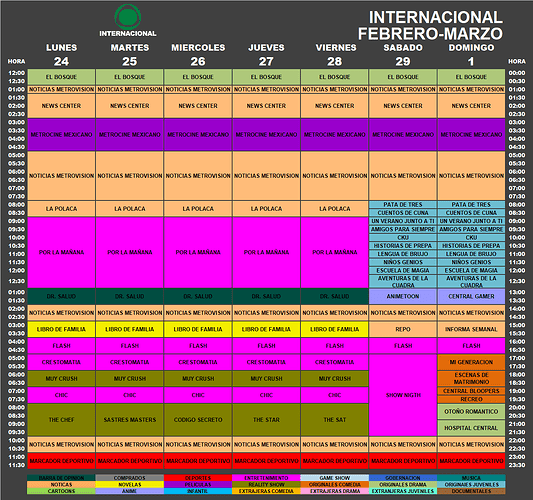This screenshot has width=533, height=500.
Task: Click the INTERNACIONAL FEBRERO-MARZO title
Action: [x=431, y=25]
